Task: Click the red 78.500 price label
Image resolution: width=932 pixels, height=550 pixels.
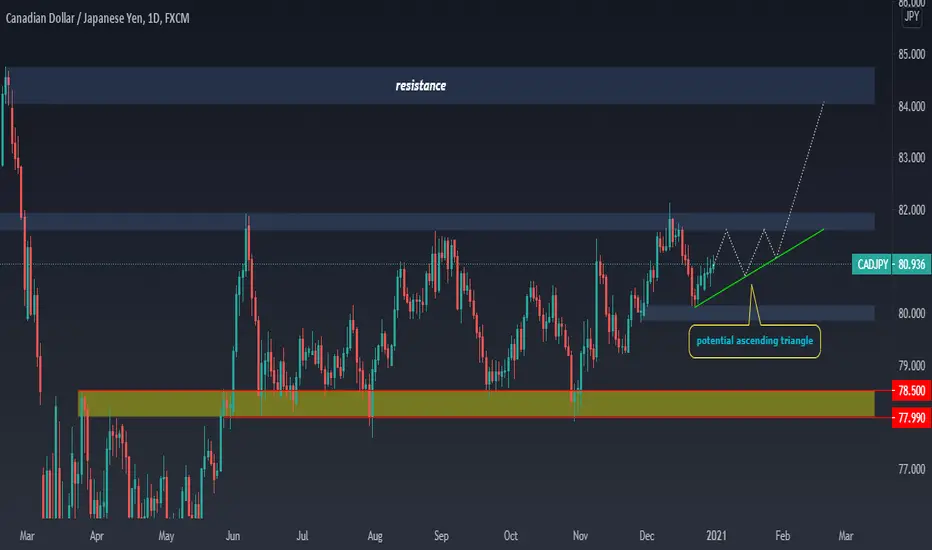Action: 911,391
